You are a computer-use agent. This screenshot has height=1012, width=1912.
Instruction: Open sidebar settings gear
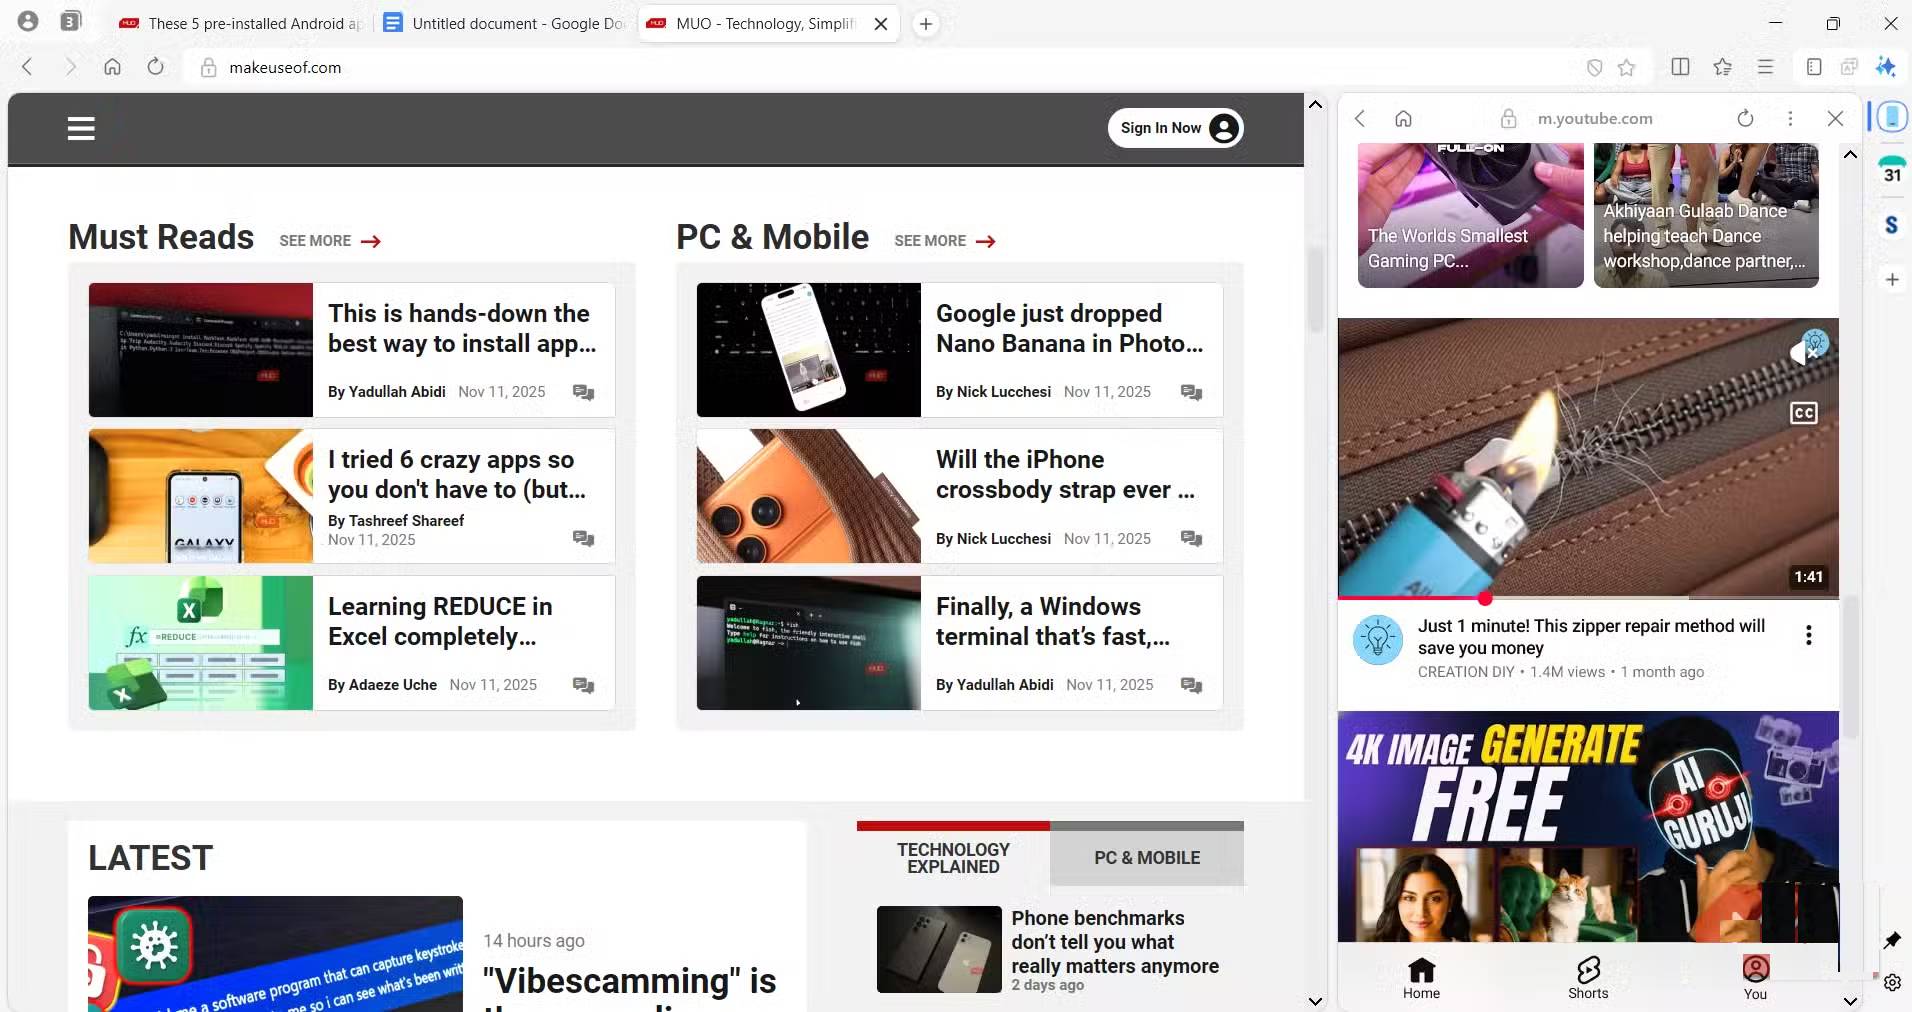click(1892, 982)
